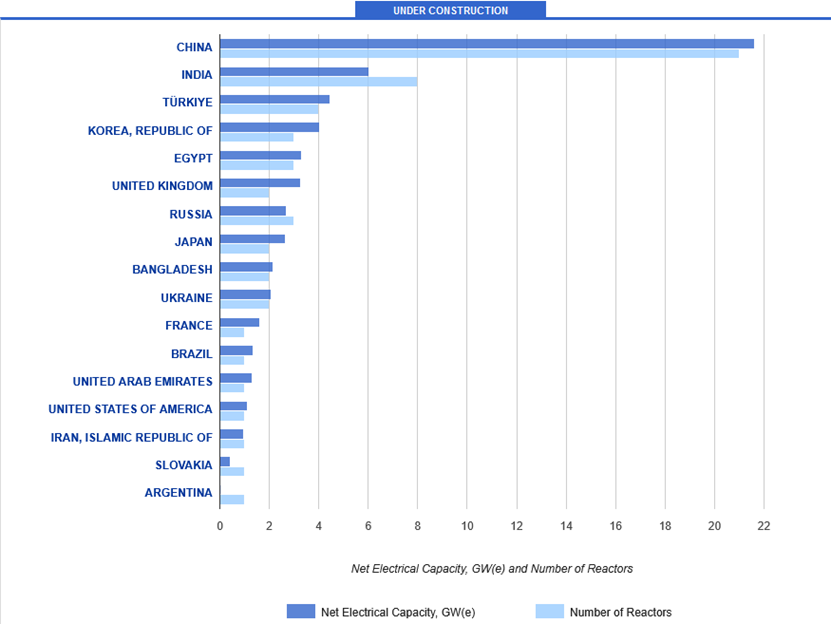Click the BRAZIL country label

[191, 353]
